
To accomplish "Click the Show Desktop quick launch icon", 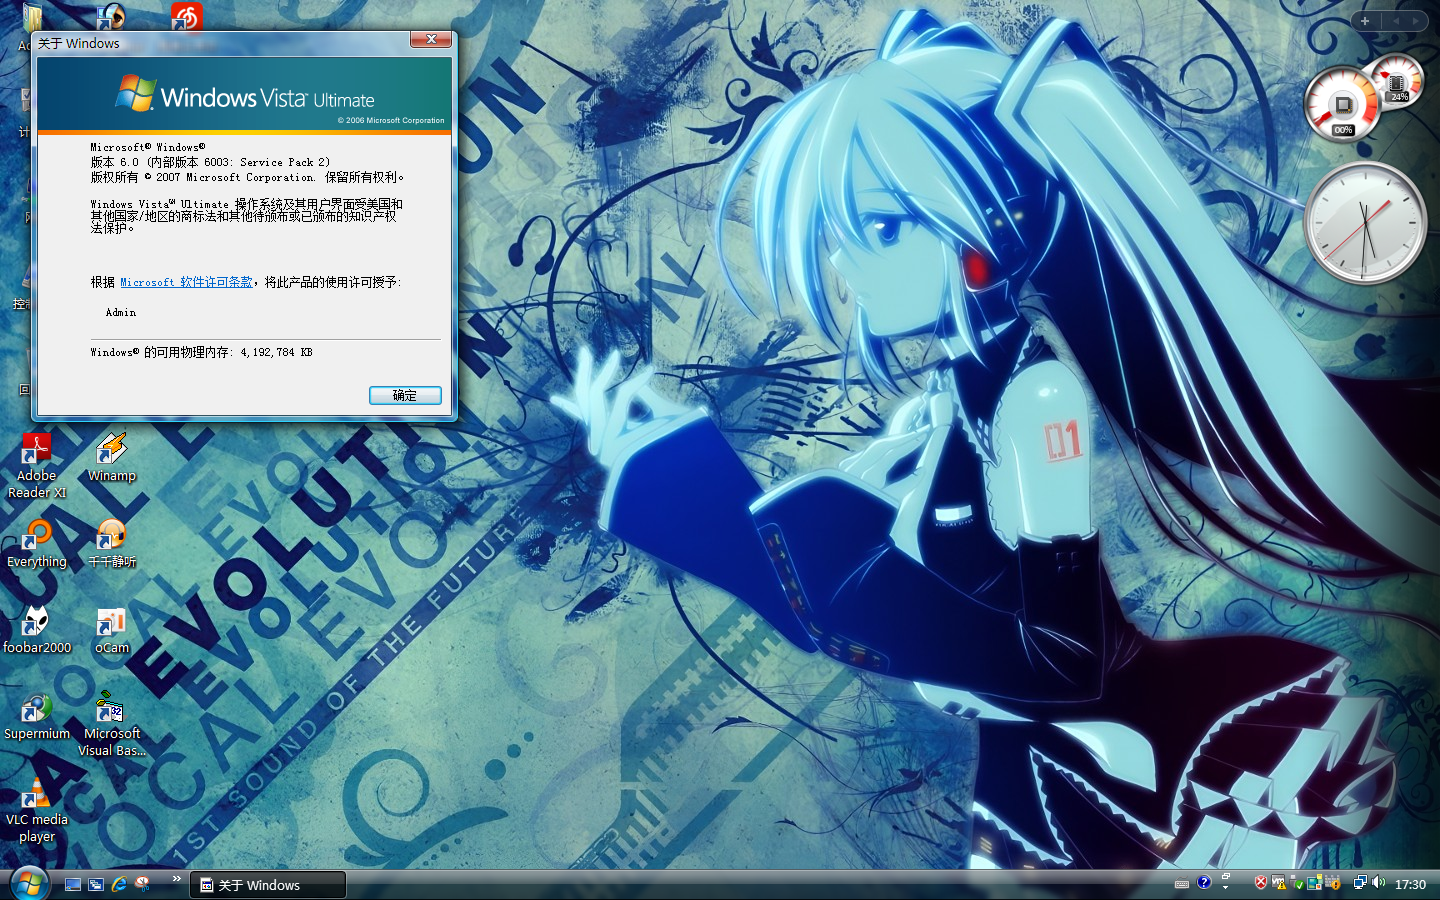I will pos(72,884).
